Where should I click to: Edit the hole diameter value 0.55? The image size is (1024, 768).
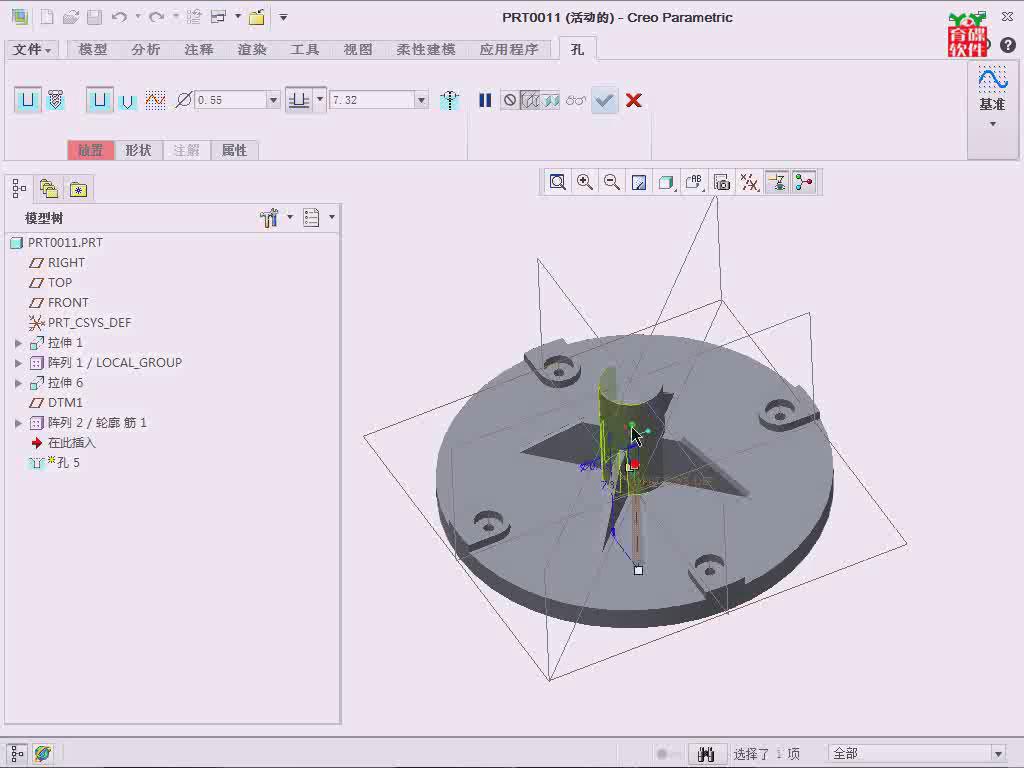click(x=231, y=100)
